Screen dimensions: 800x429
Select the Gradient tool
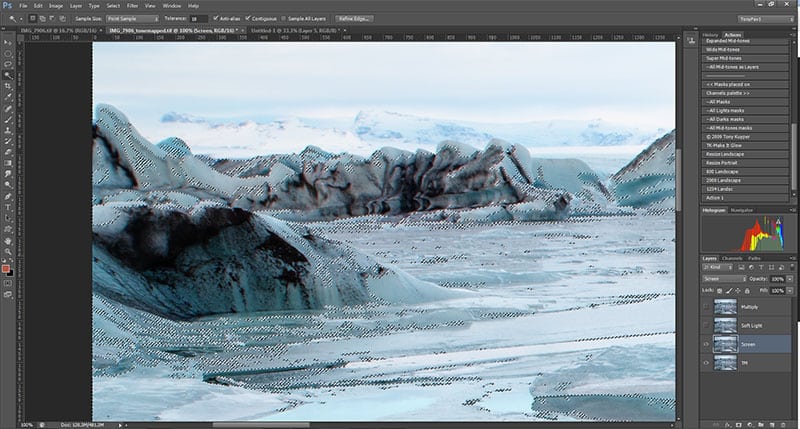coord(8,163)
